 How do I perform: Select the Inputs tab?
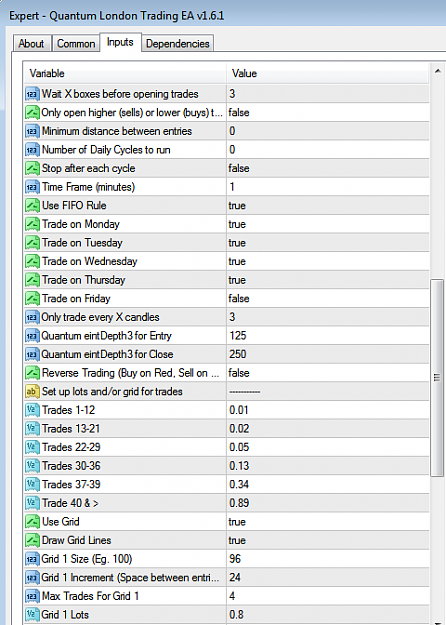click(120, 42)
